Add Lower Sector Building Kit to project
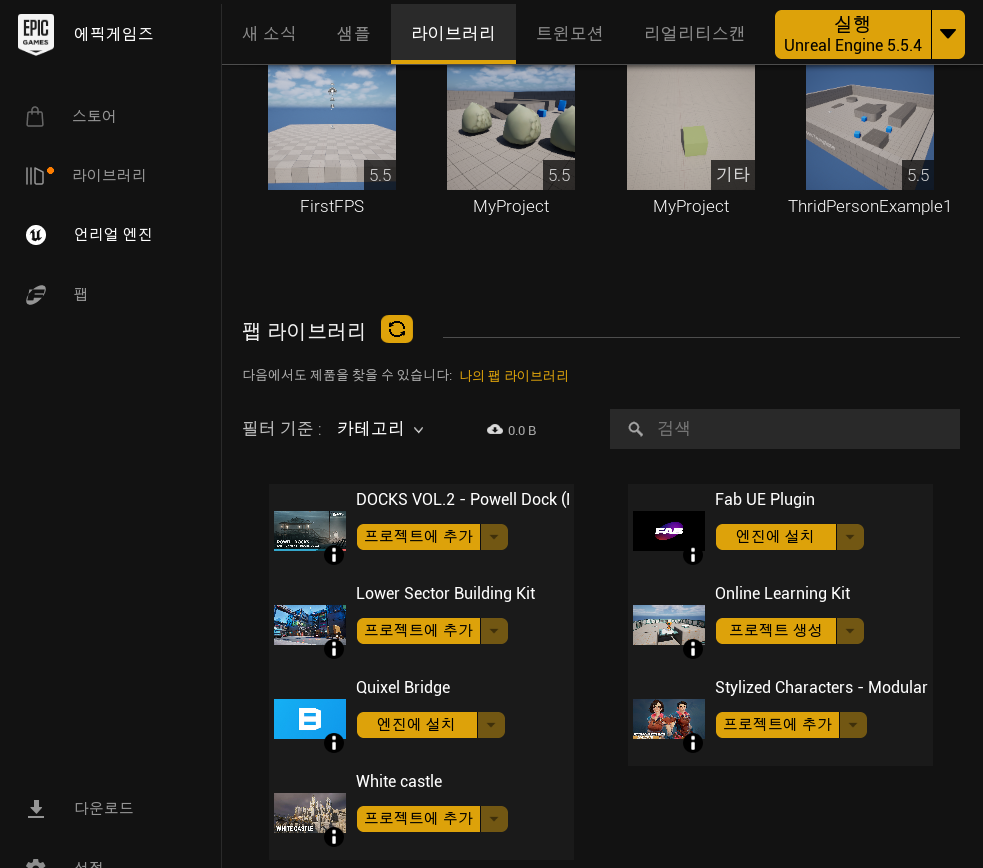Viewport: 983px width, 868px height. [x=418, y=631]
